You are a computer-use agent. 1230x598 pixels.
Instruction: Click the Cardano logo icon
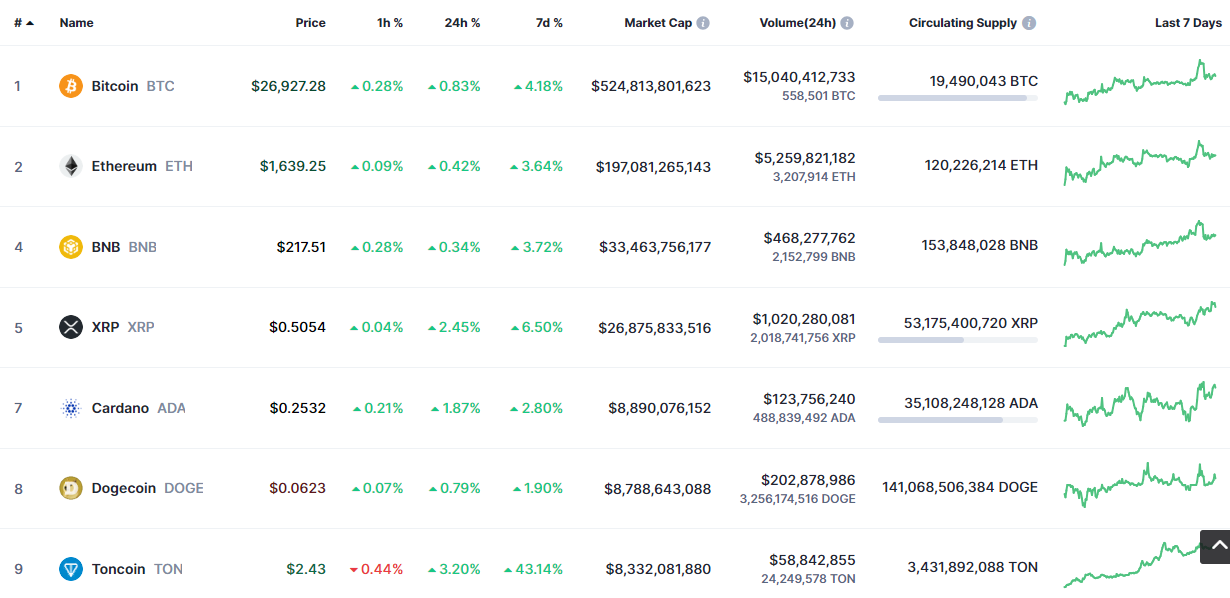tap(70, 408)
